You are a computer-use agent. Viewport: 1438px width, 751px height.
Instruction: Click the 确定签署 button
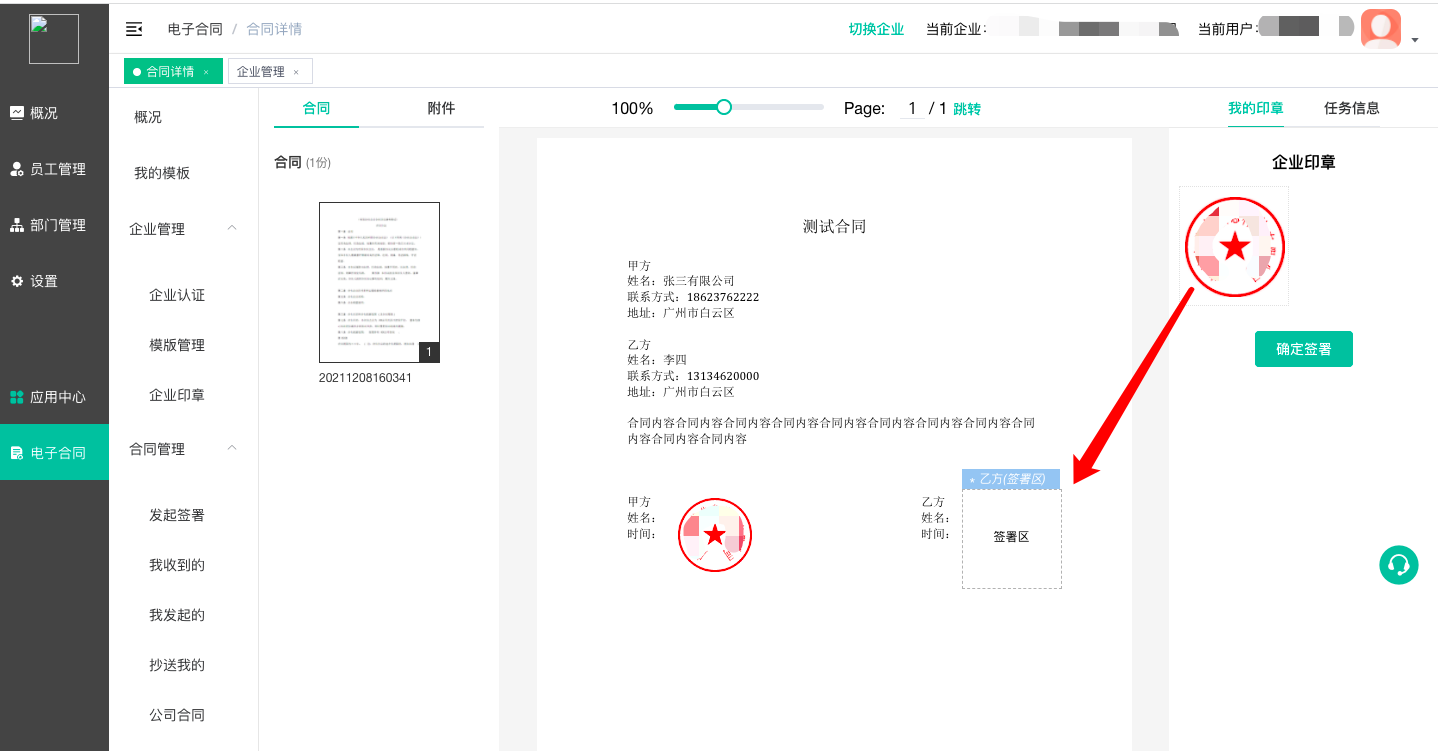(1303, 349)
